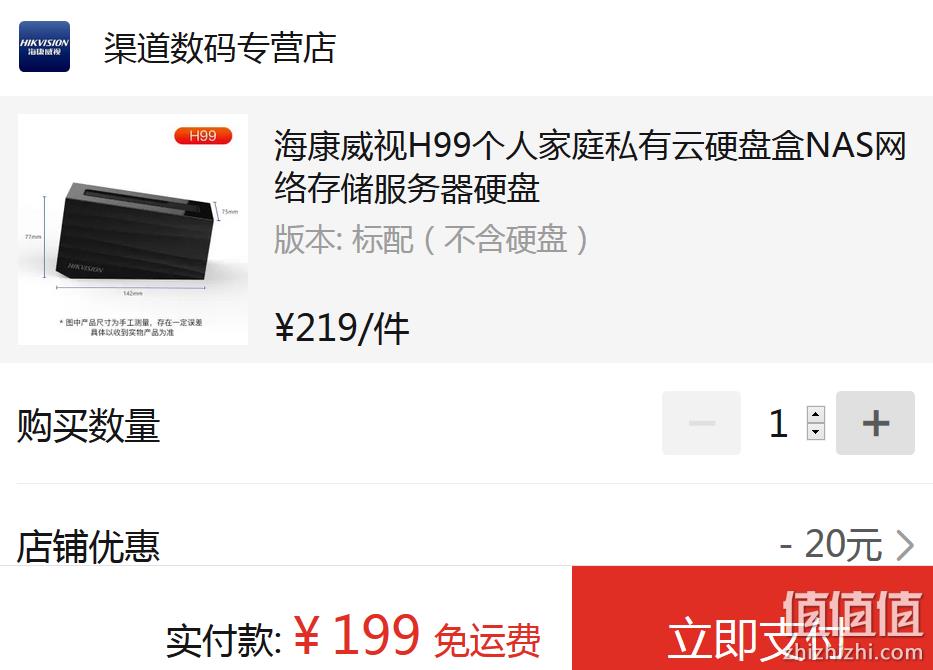Click the 店铺优惠 row label

click(88, 546)
